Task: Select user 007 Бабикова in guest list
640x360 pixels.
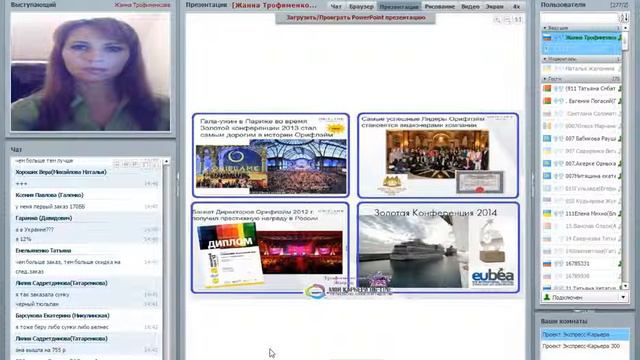Action: (582, 138)
